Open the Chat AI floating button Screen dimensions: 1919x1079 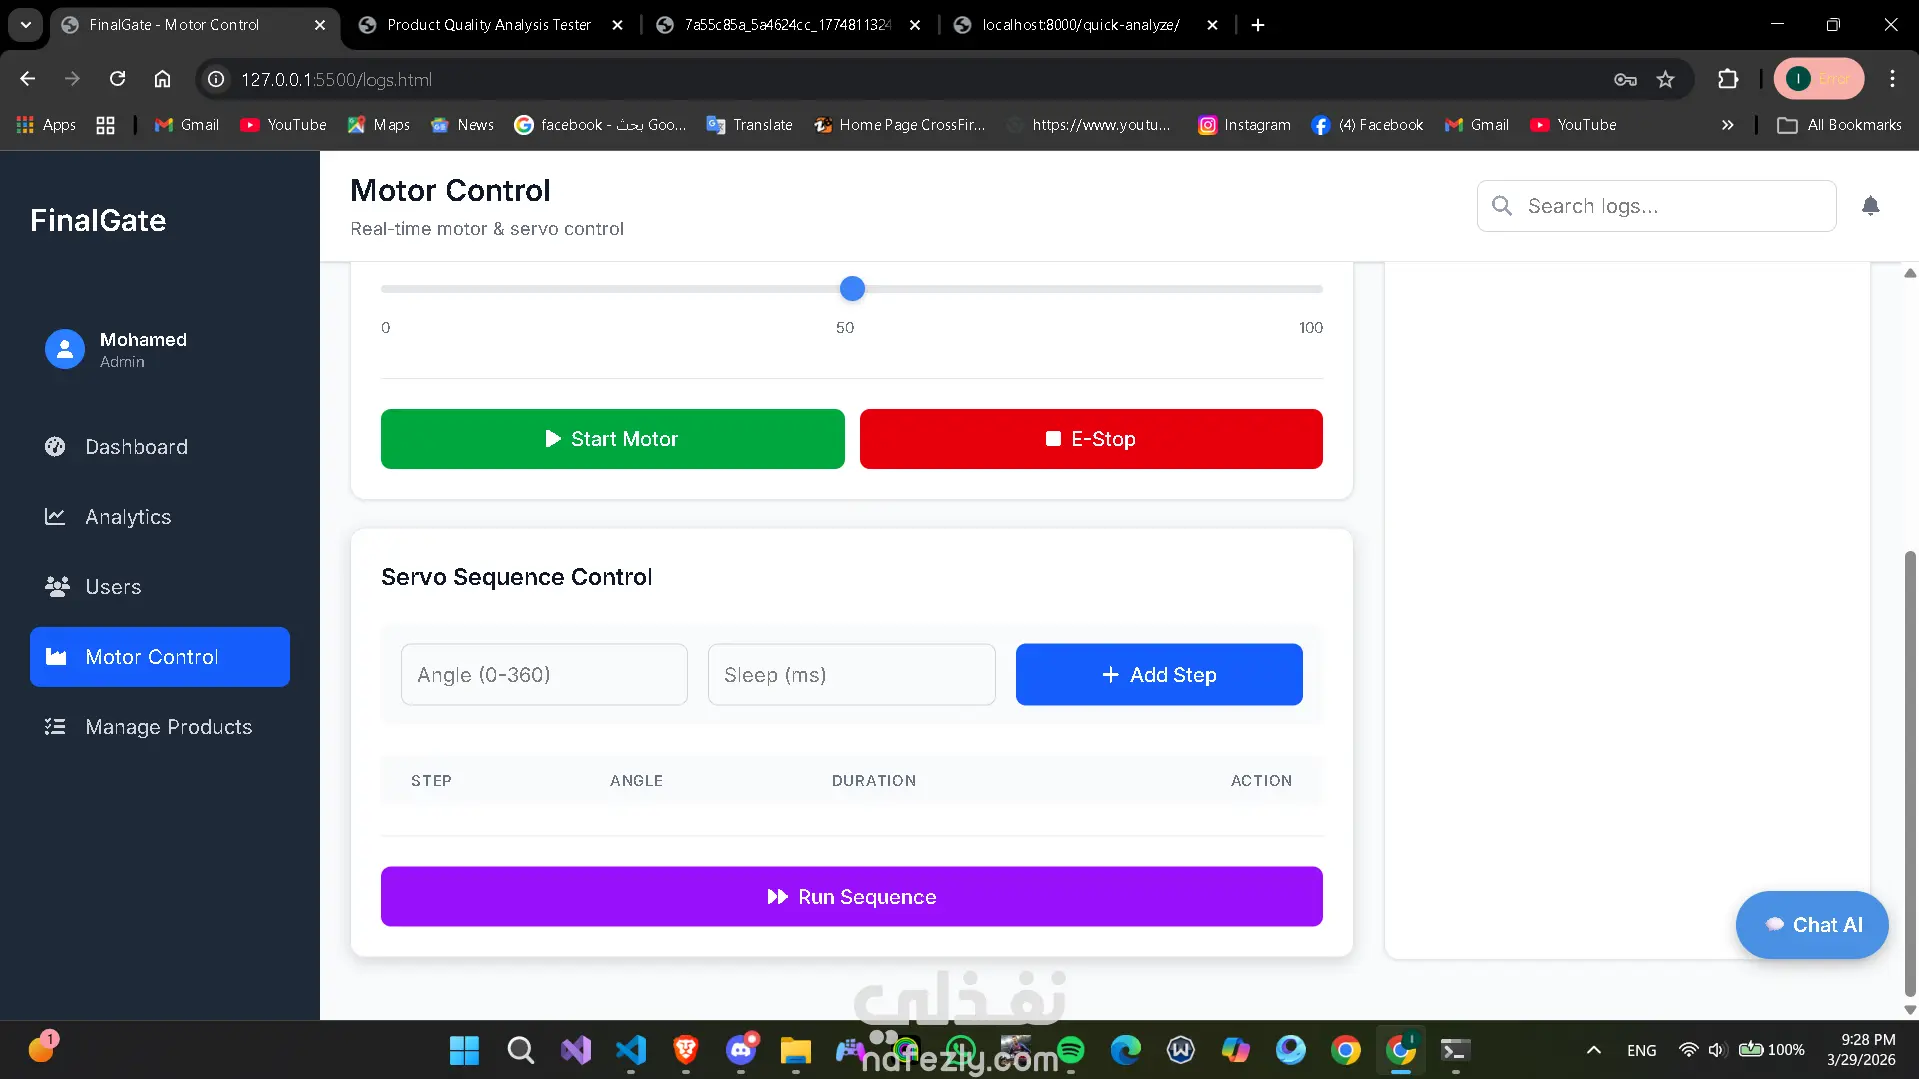point(1812,925)
